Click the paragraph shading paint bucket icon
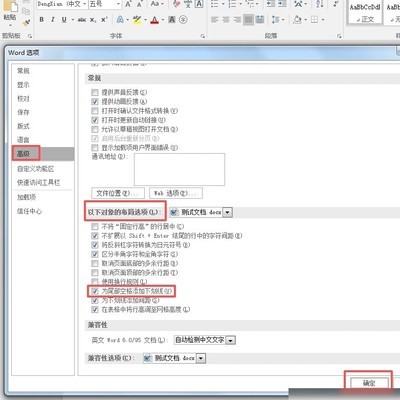 [297, 20]
